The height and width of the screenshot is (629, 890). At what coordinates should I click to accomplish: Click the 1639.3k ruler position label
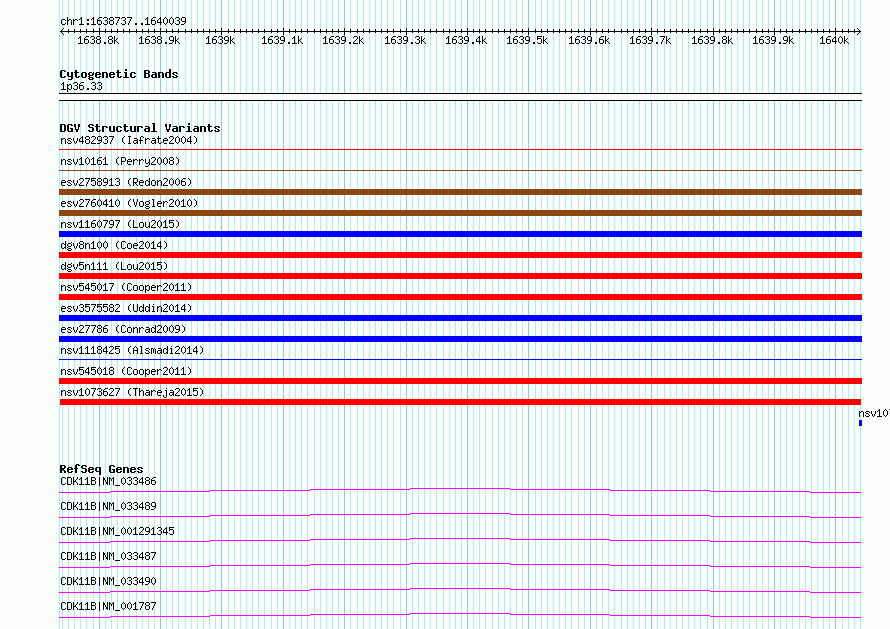[x=405, y=40]
